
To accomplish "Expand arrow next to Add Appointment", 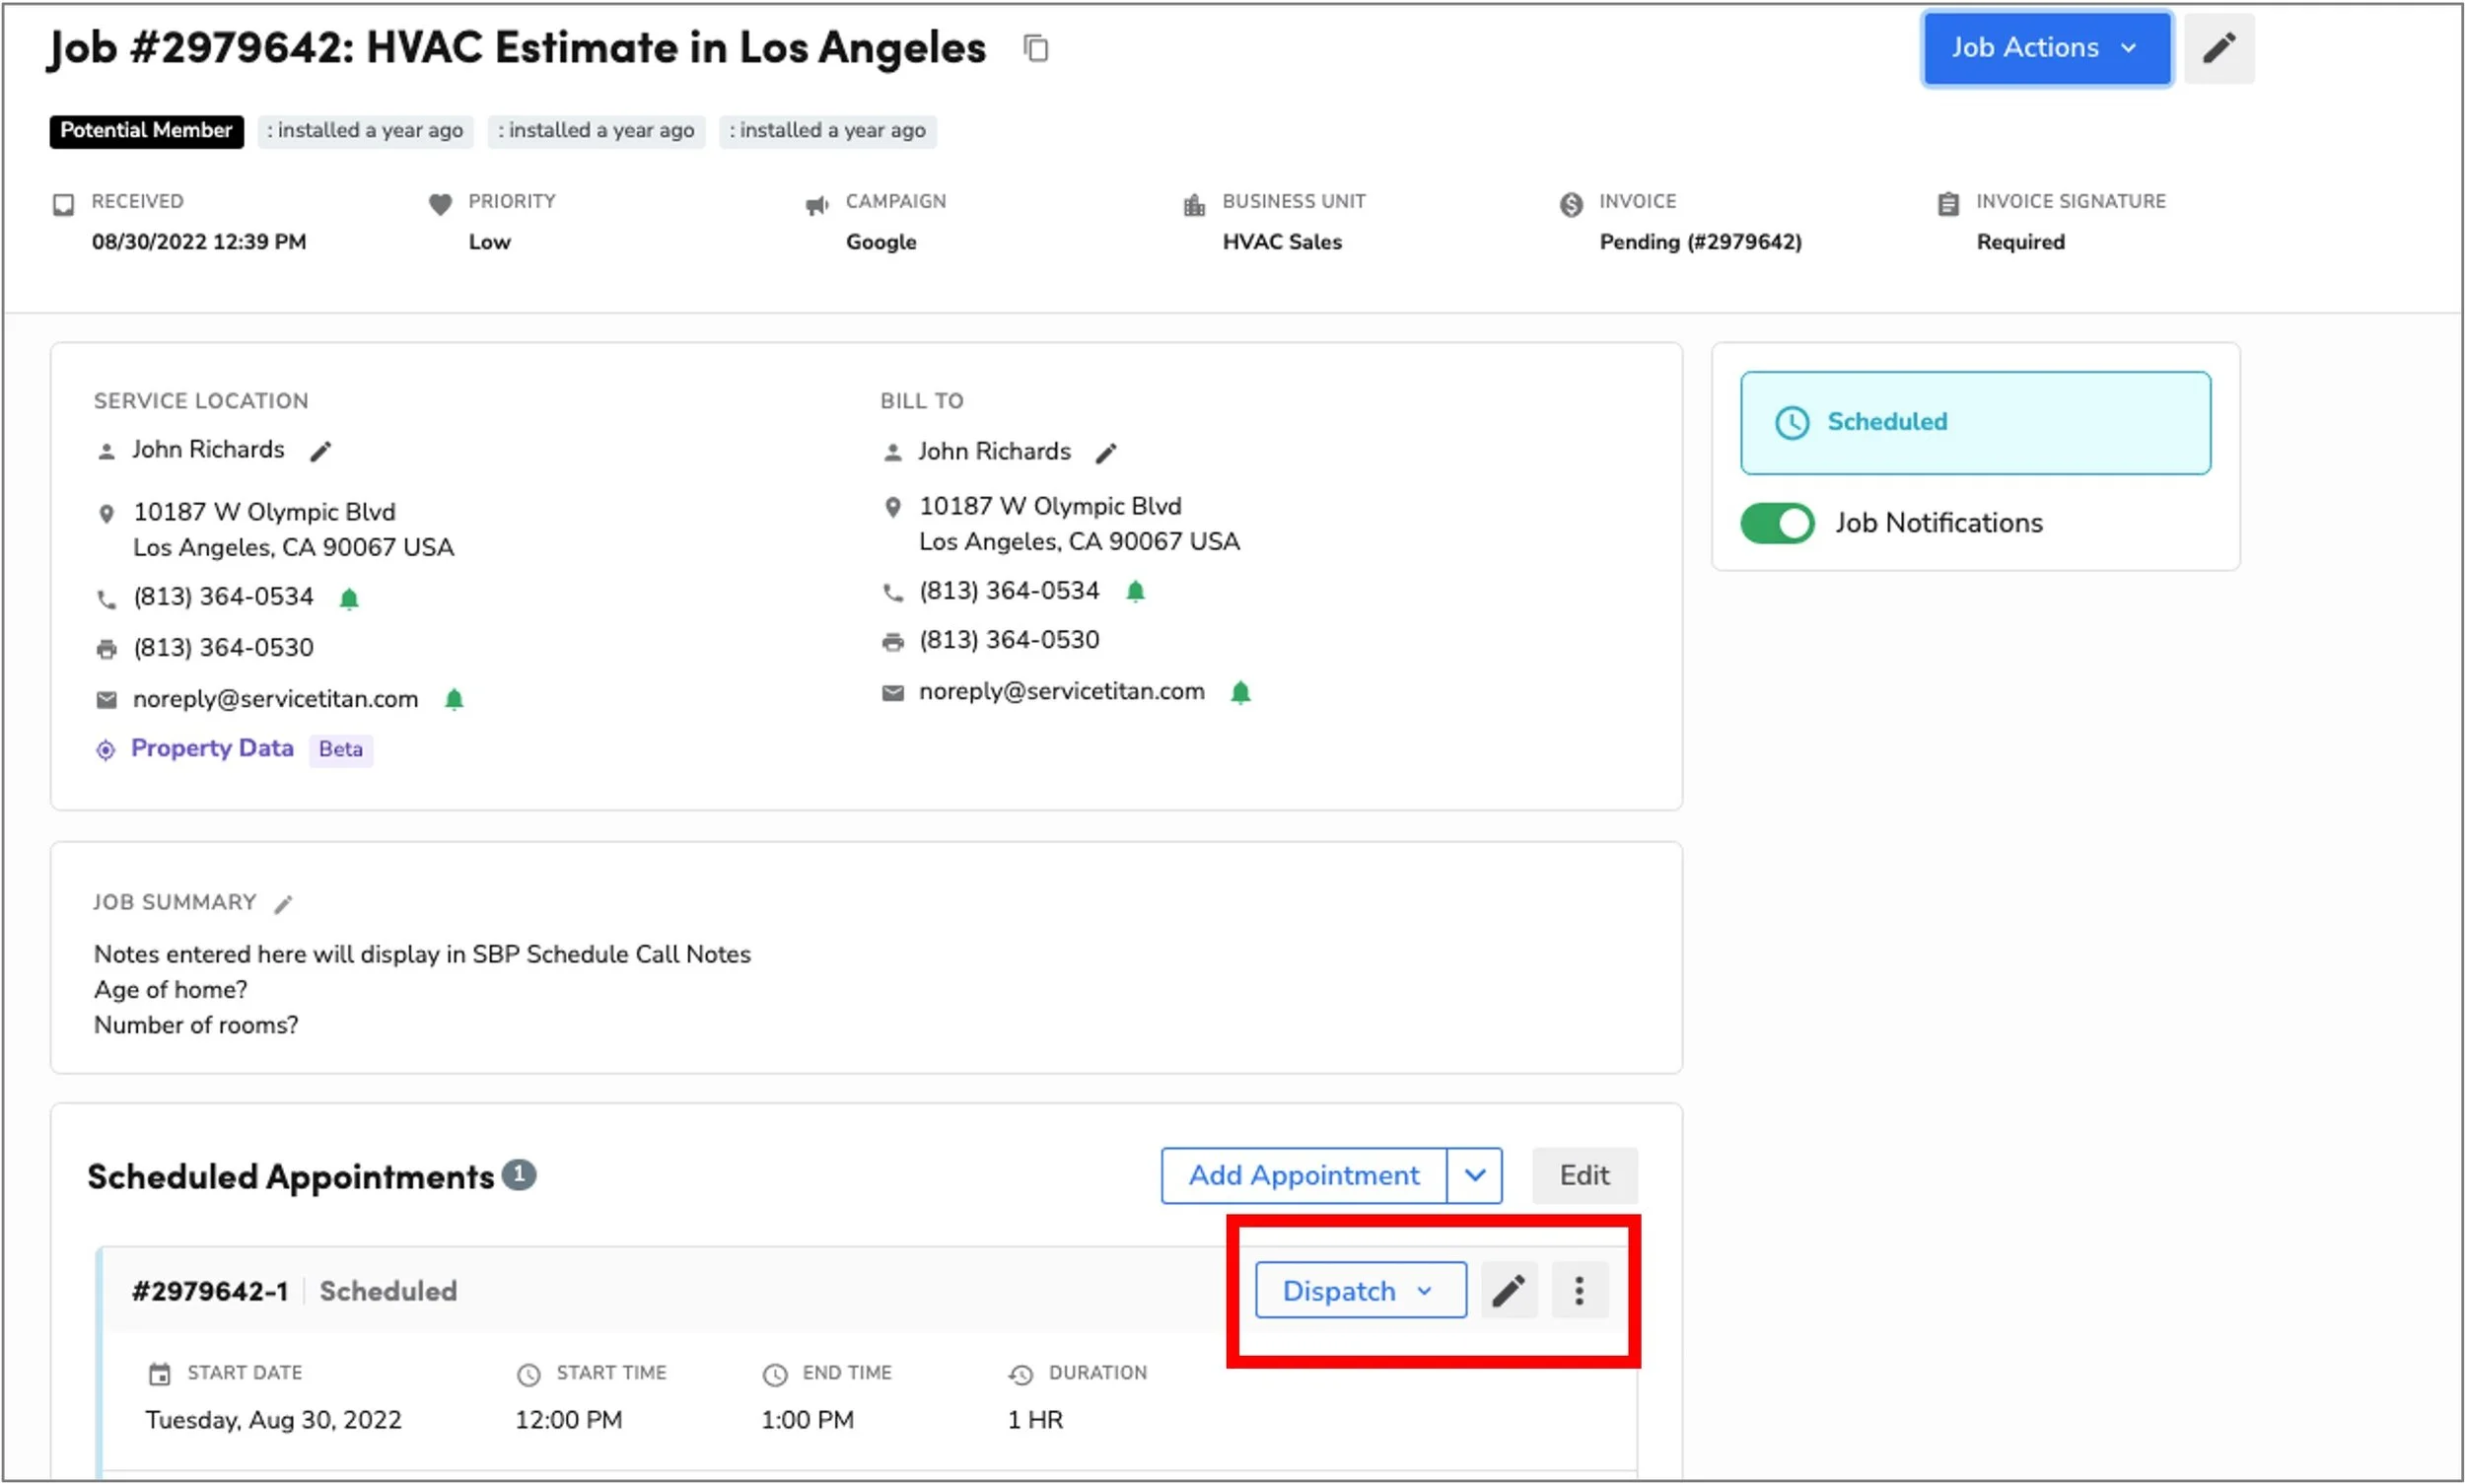I will [x=1474, y=1175].
